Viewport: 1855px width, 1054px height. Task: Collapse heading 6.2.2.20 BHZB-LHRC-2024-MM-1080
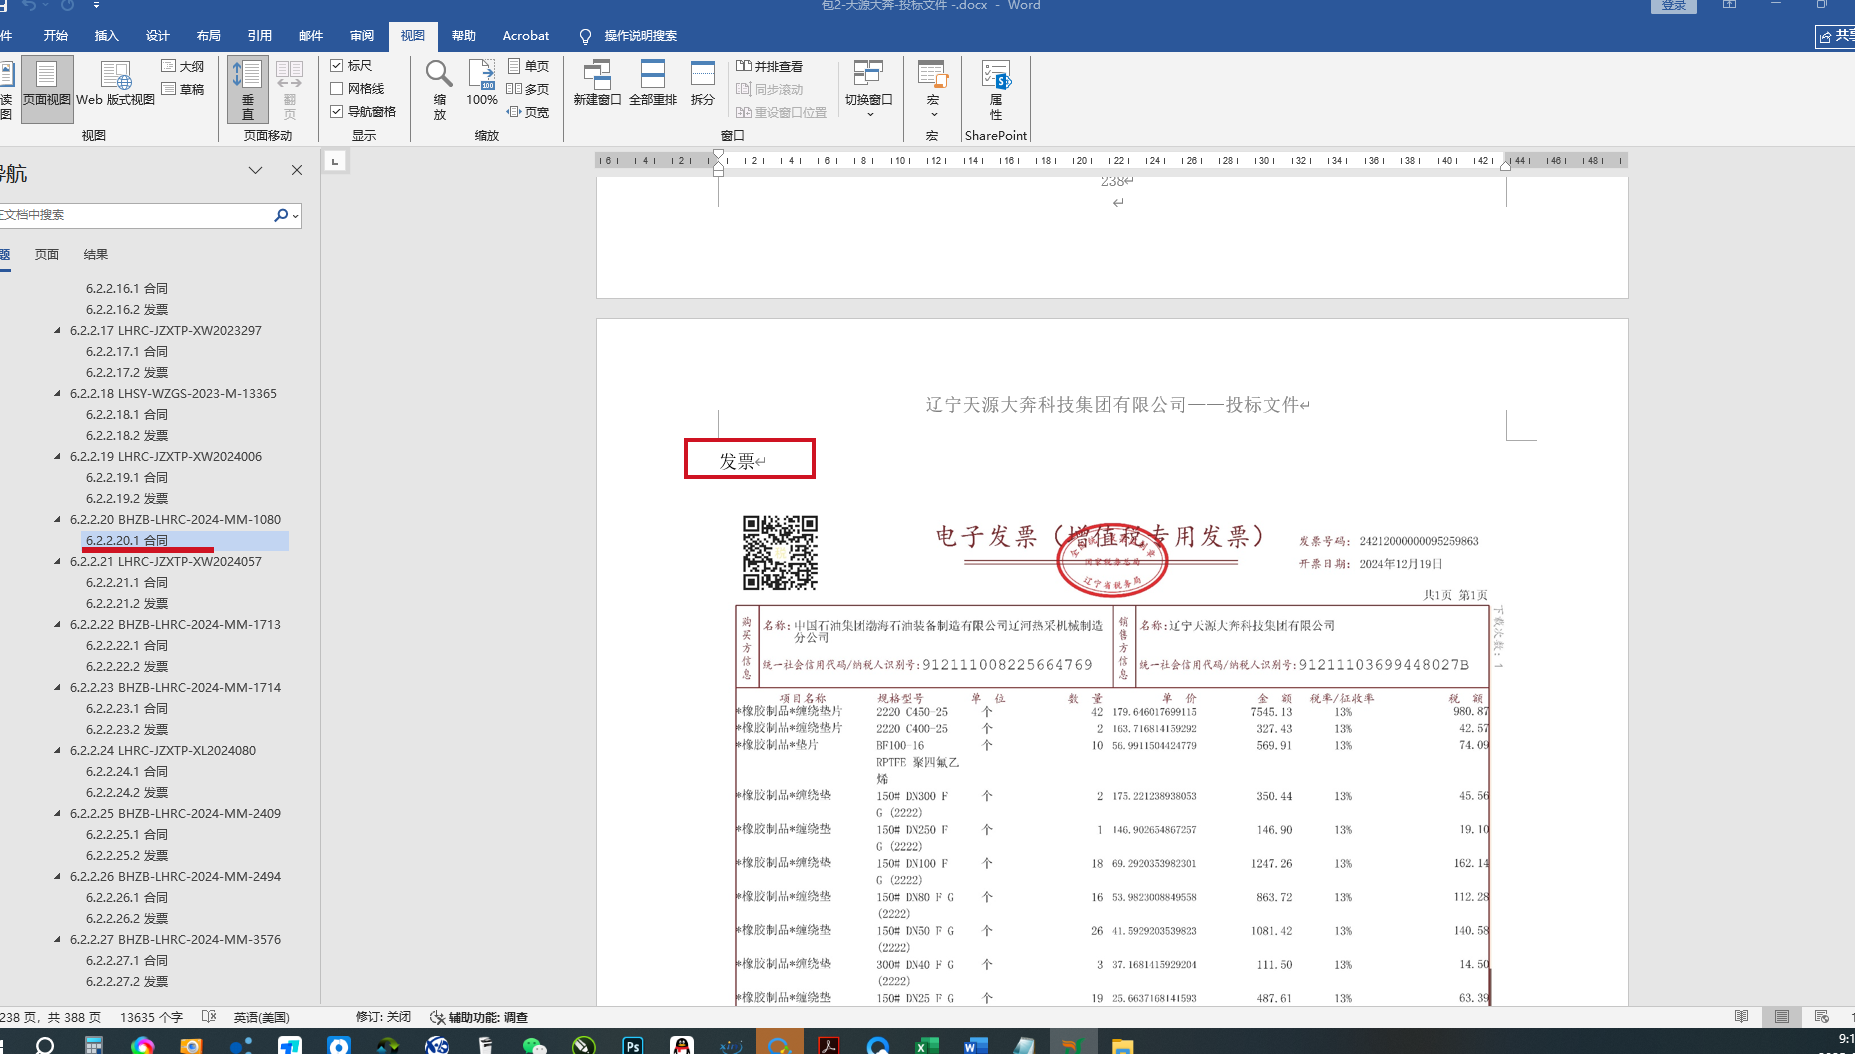57,520
